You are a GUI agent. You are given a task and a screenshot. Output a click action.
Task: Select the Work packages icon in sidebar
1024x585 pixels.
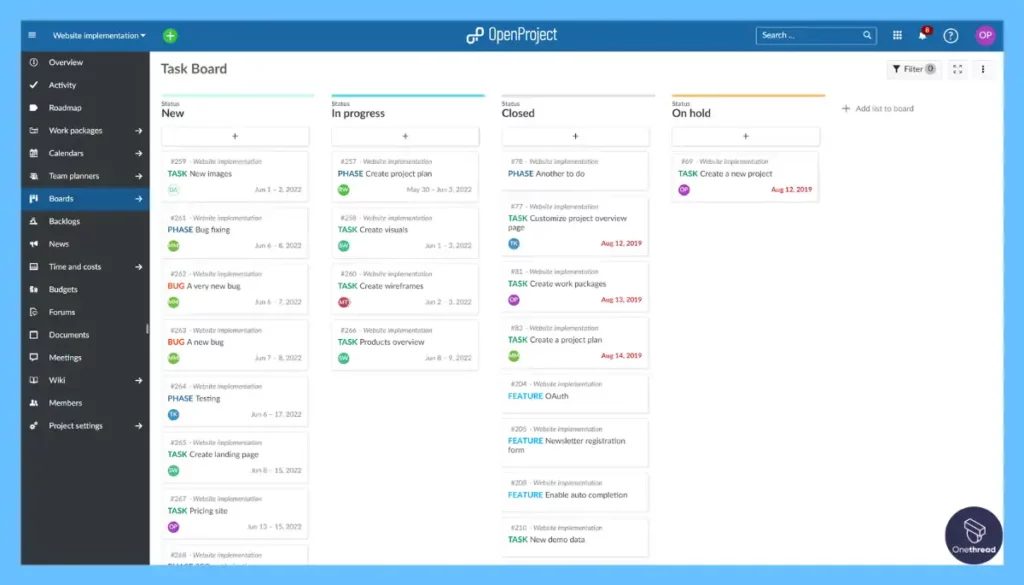[x=34, y=130]
